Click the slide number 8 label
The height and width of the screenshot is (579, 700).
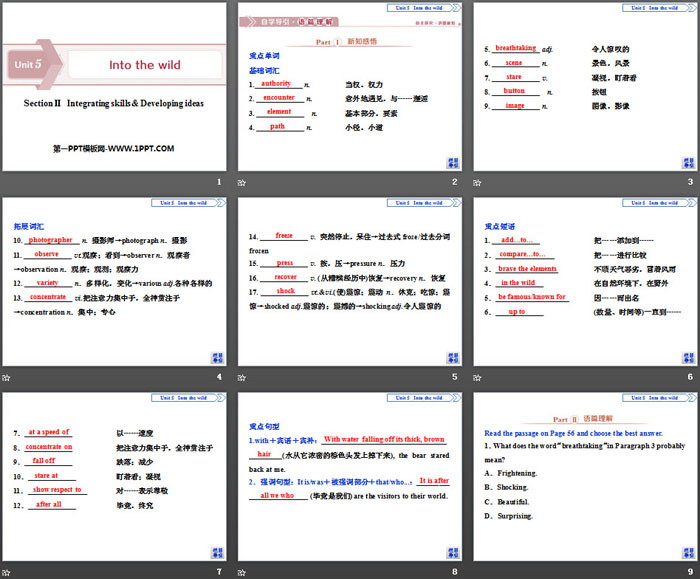pyautogui.click(x=454, y=571)
